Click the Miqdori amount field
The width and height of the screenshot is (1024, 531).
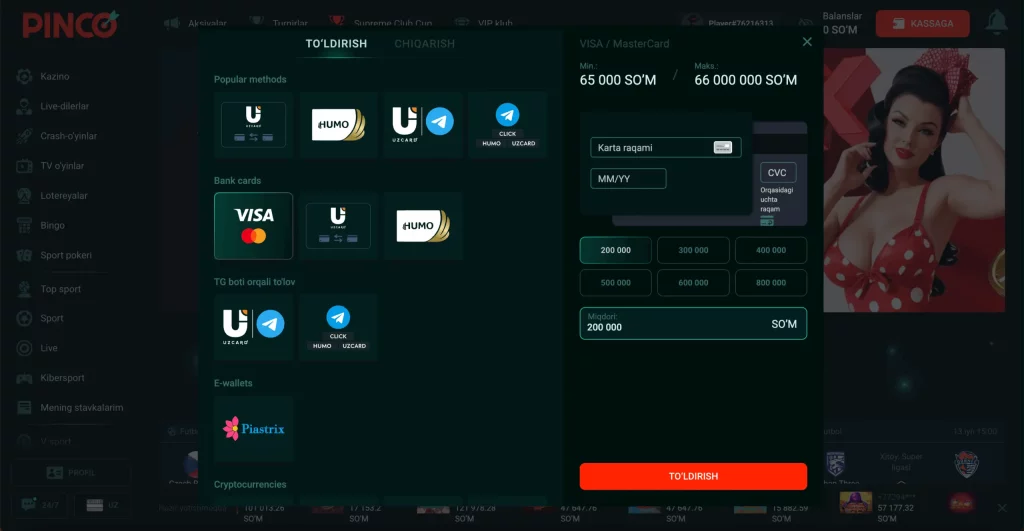[693, 323]
